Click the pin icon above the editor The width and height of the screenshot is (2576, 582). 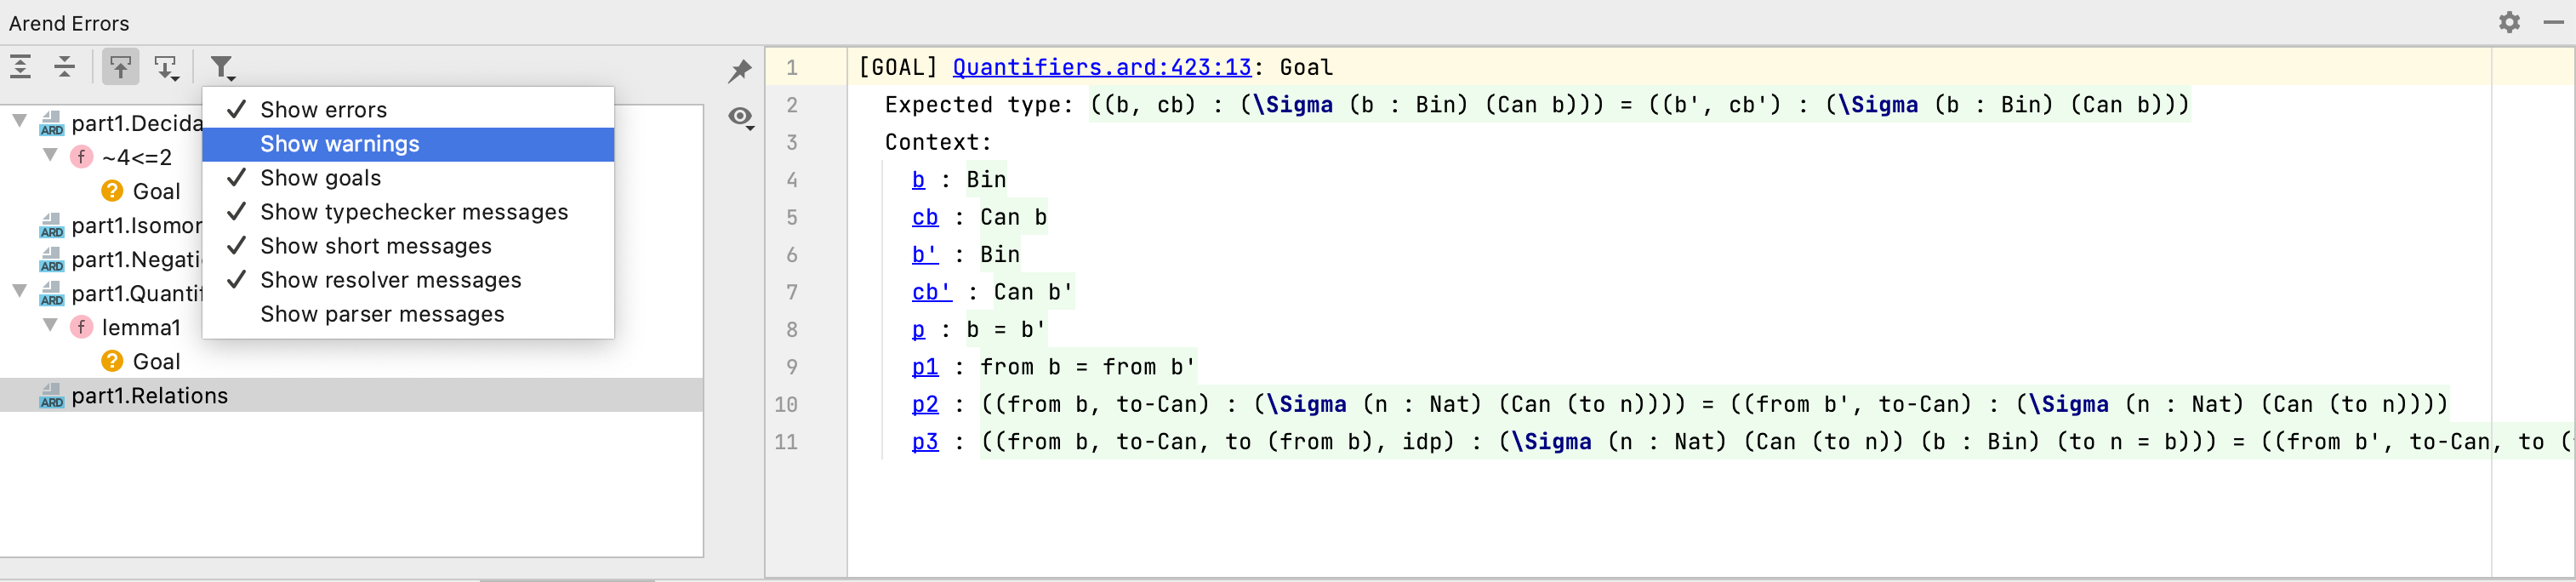tap(740, 70)
